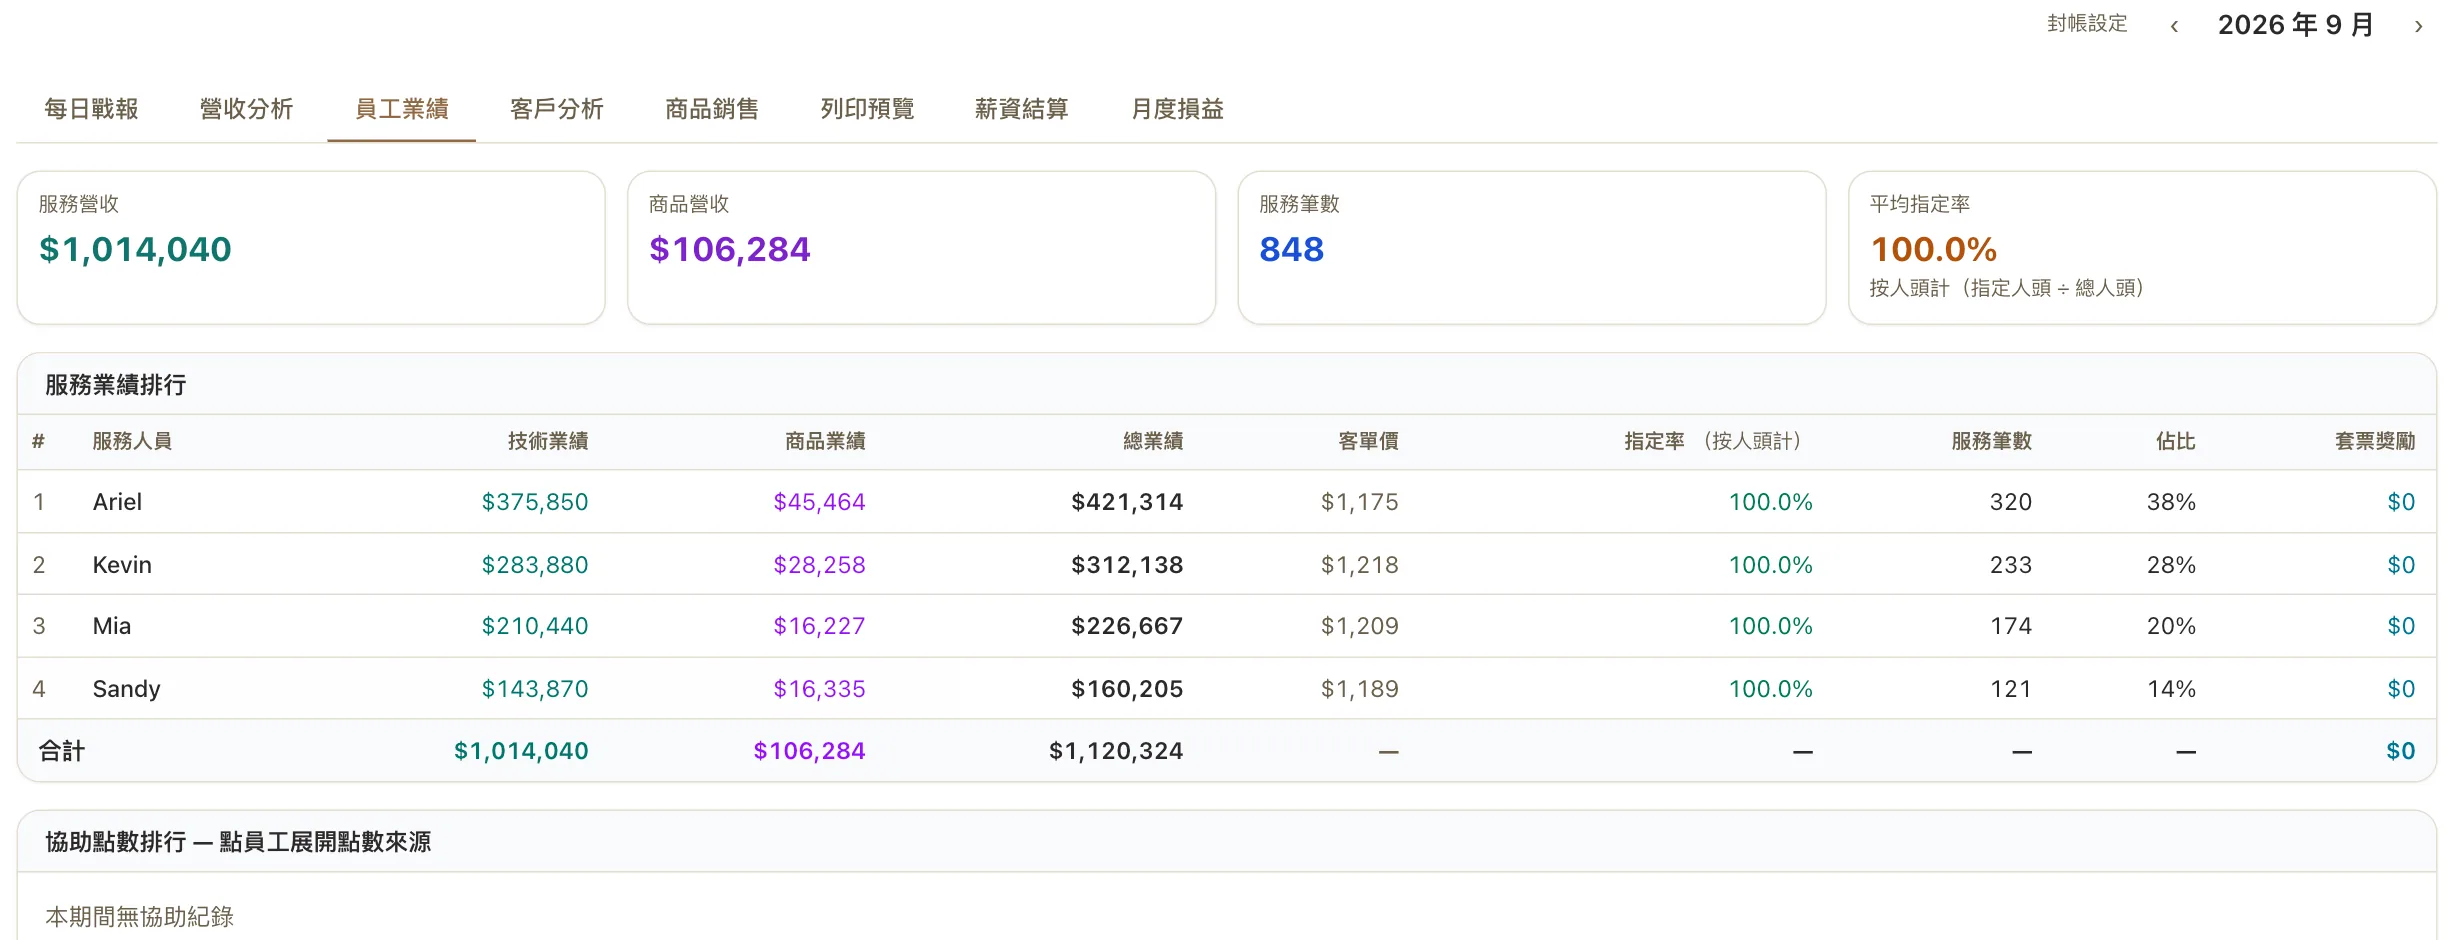Click 商品業績 column header
This screenshot has width=2453, height=940.
pyautogui.click(x=825, y=441)
